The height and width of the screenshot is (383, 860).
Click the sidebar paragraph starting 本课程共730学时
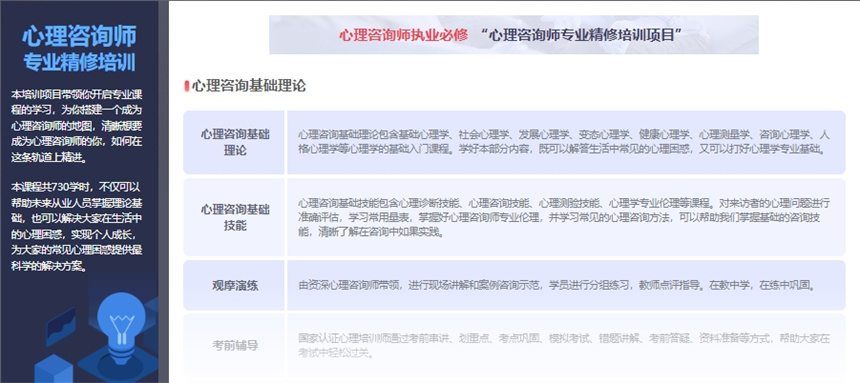tap(77, 226)
